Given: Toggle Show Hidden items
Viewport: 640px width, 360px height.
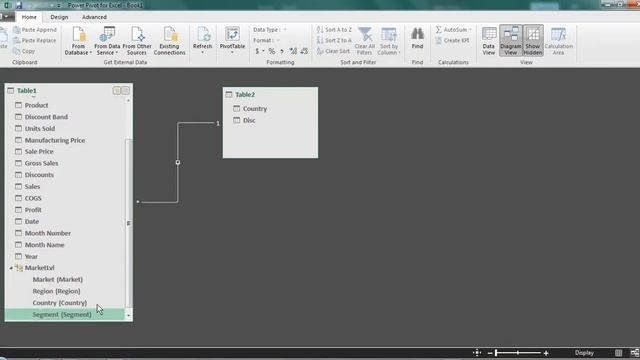Looking at the screenshot, I should coord(533,41).
